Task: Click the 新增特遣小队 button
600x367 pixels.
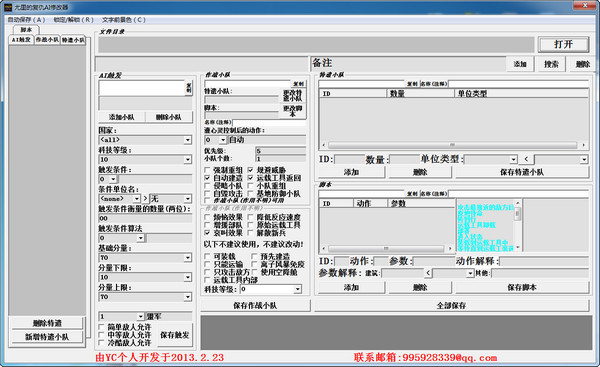Action: pyautogui.click(x=47, y=337)
